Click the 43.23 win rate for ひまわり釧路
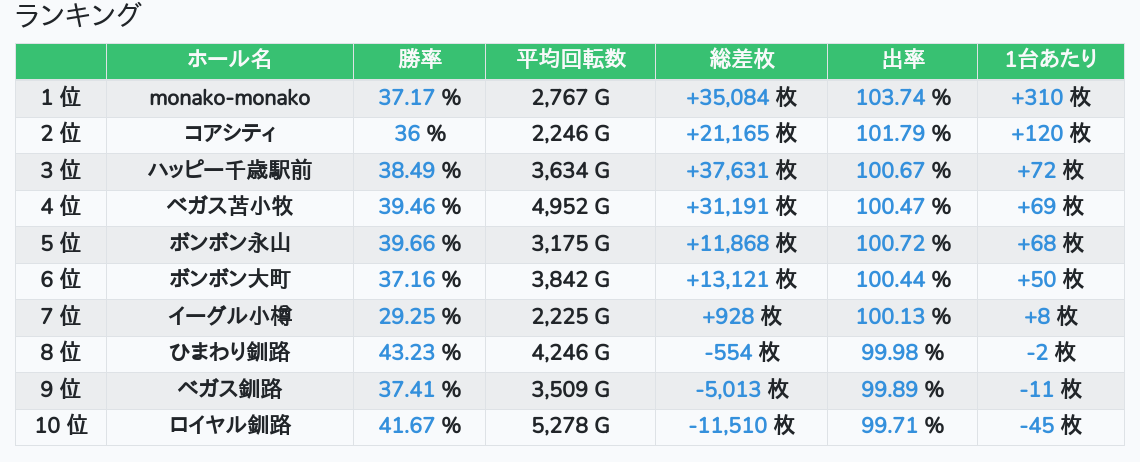1140x462 pixels. pos(407,352)
